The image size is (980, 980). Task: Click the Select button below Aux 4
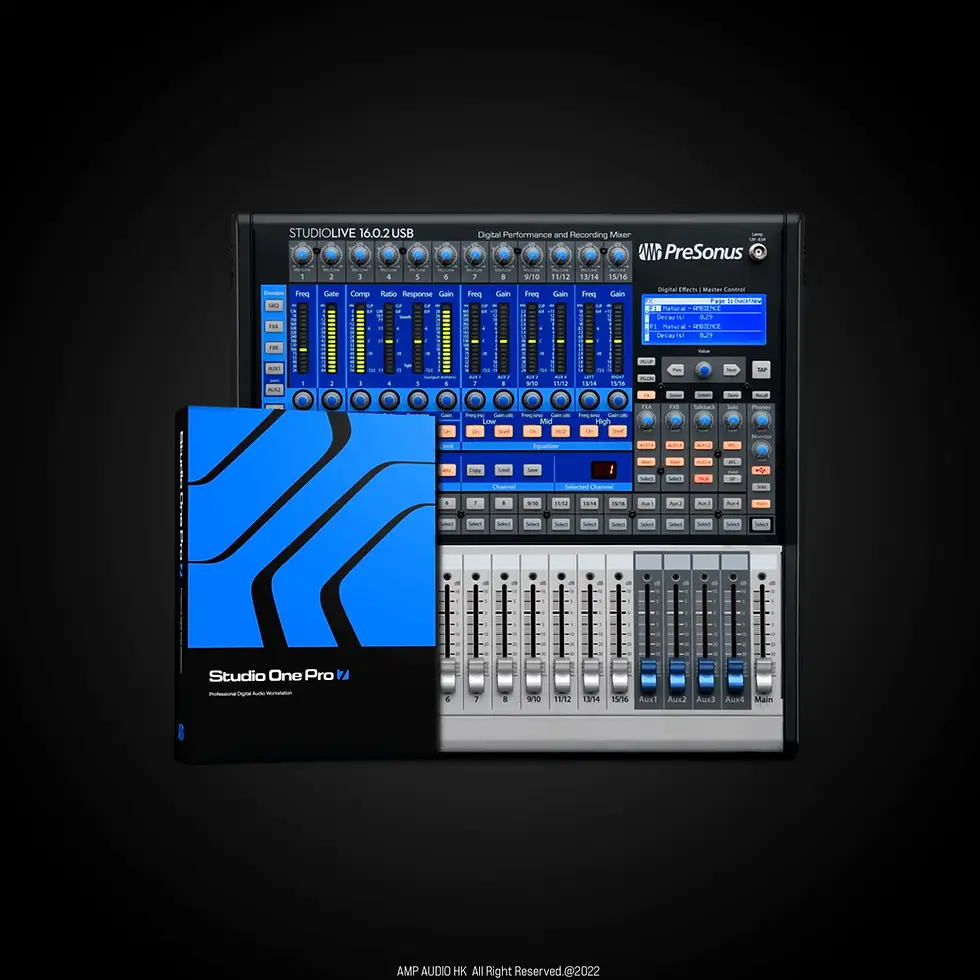732,524
